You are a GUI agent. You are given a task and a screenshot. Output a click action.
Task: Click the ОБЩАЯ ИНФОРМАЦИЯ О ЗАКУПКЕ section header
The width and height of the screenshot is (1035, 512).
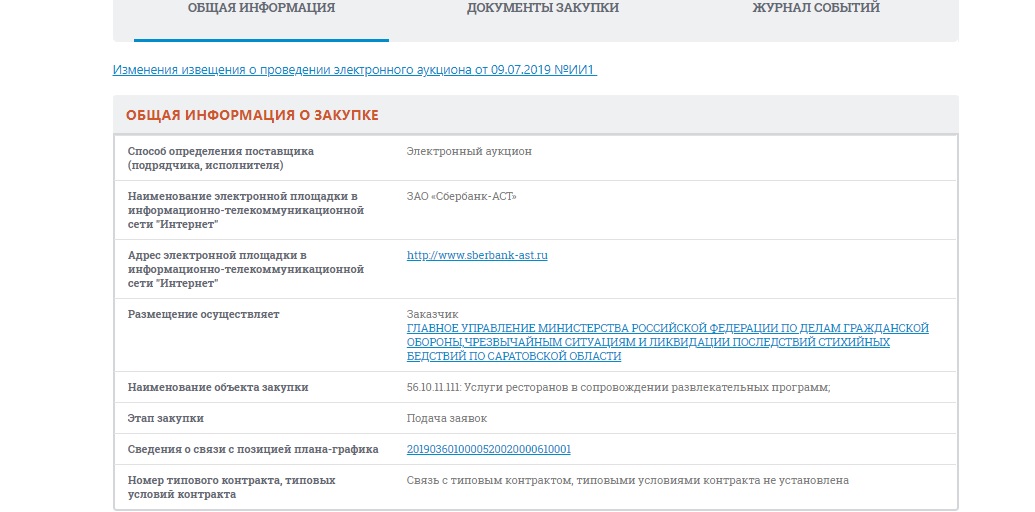pos(252,115)
